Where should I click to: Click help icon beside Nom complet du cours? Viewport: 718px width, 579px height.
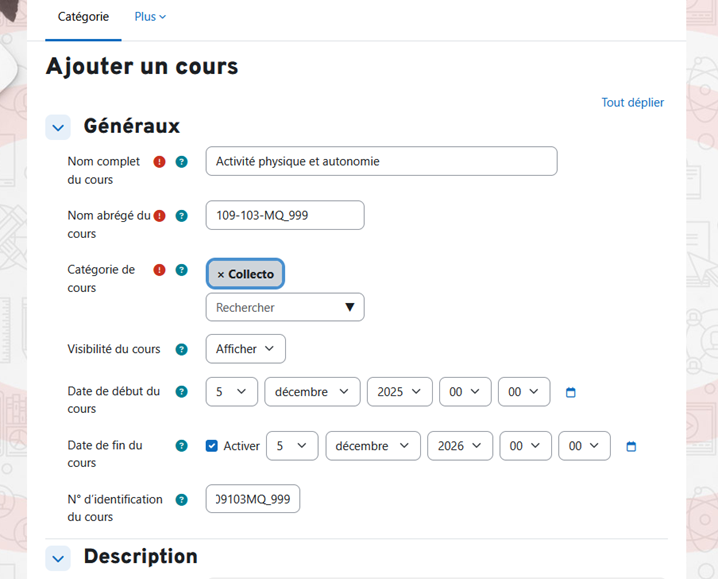click(181, 162)
